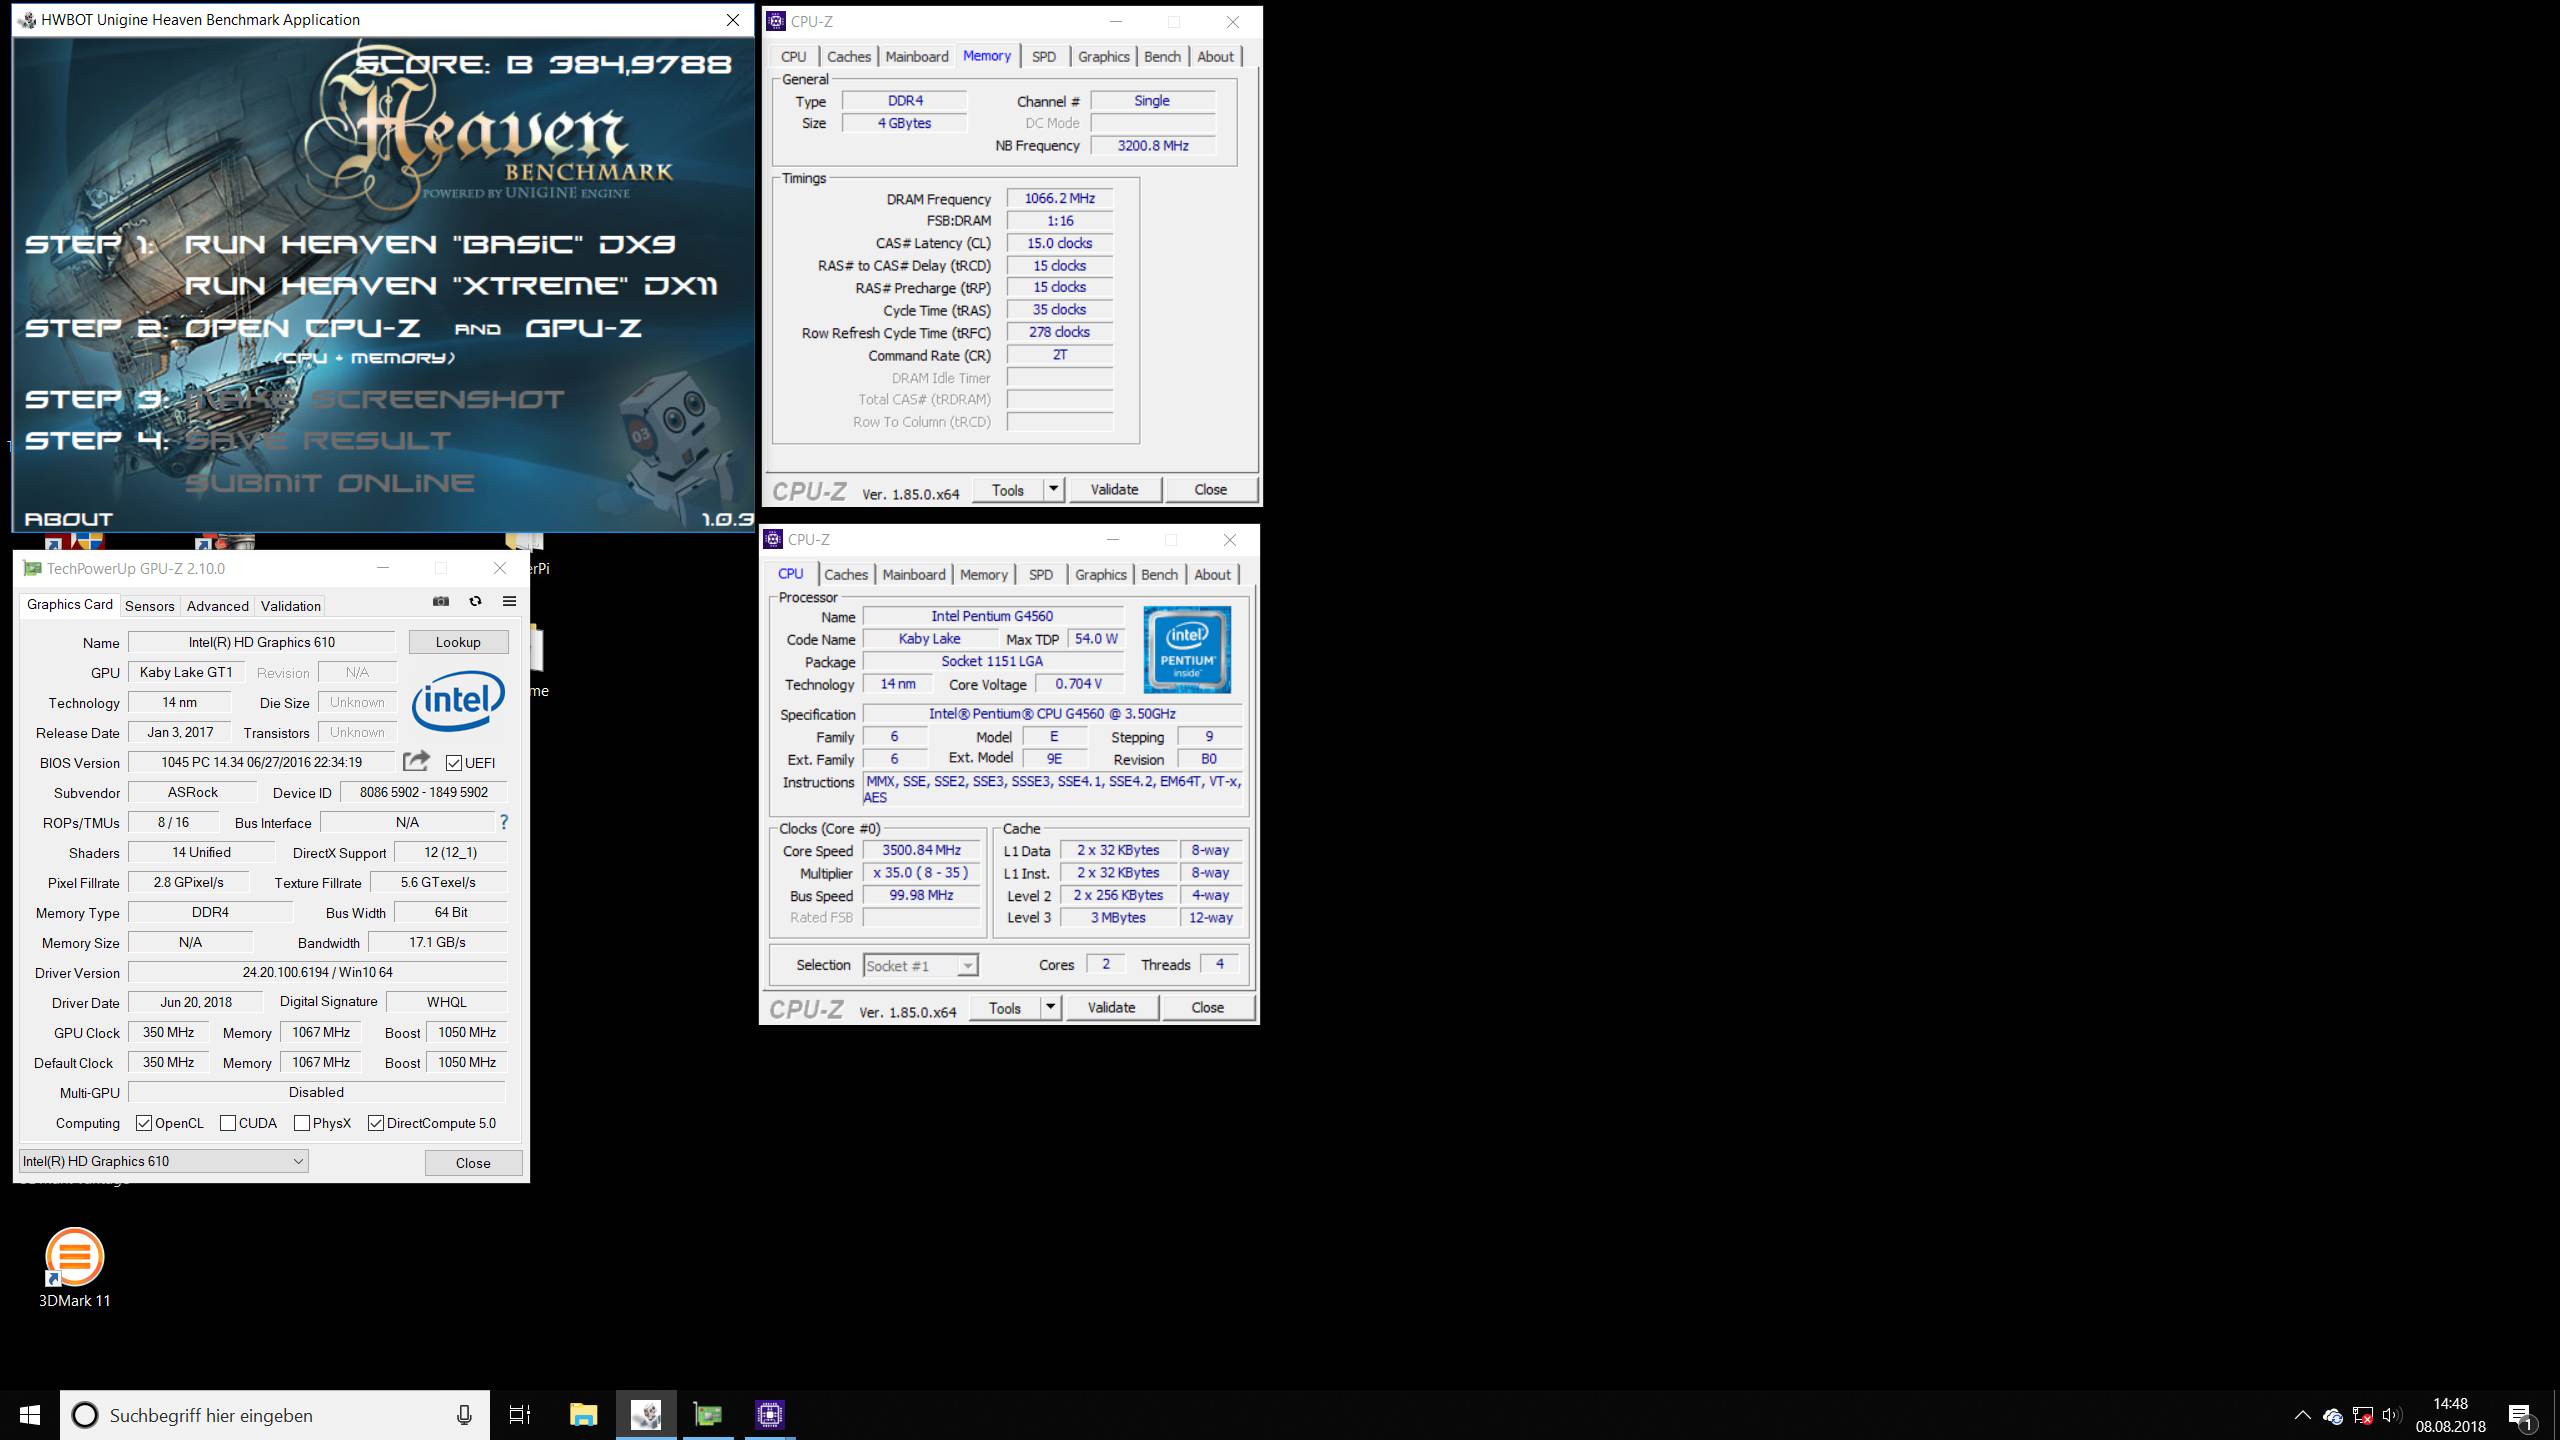Toggle the CUDA checkbox
This screenshot has height=1440, width=2560.
pos(228,1123)
